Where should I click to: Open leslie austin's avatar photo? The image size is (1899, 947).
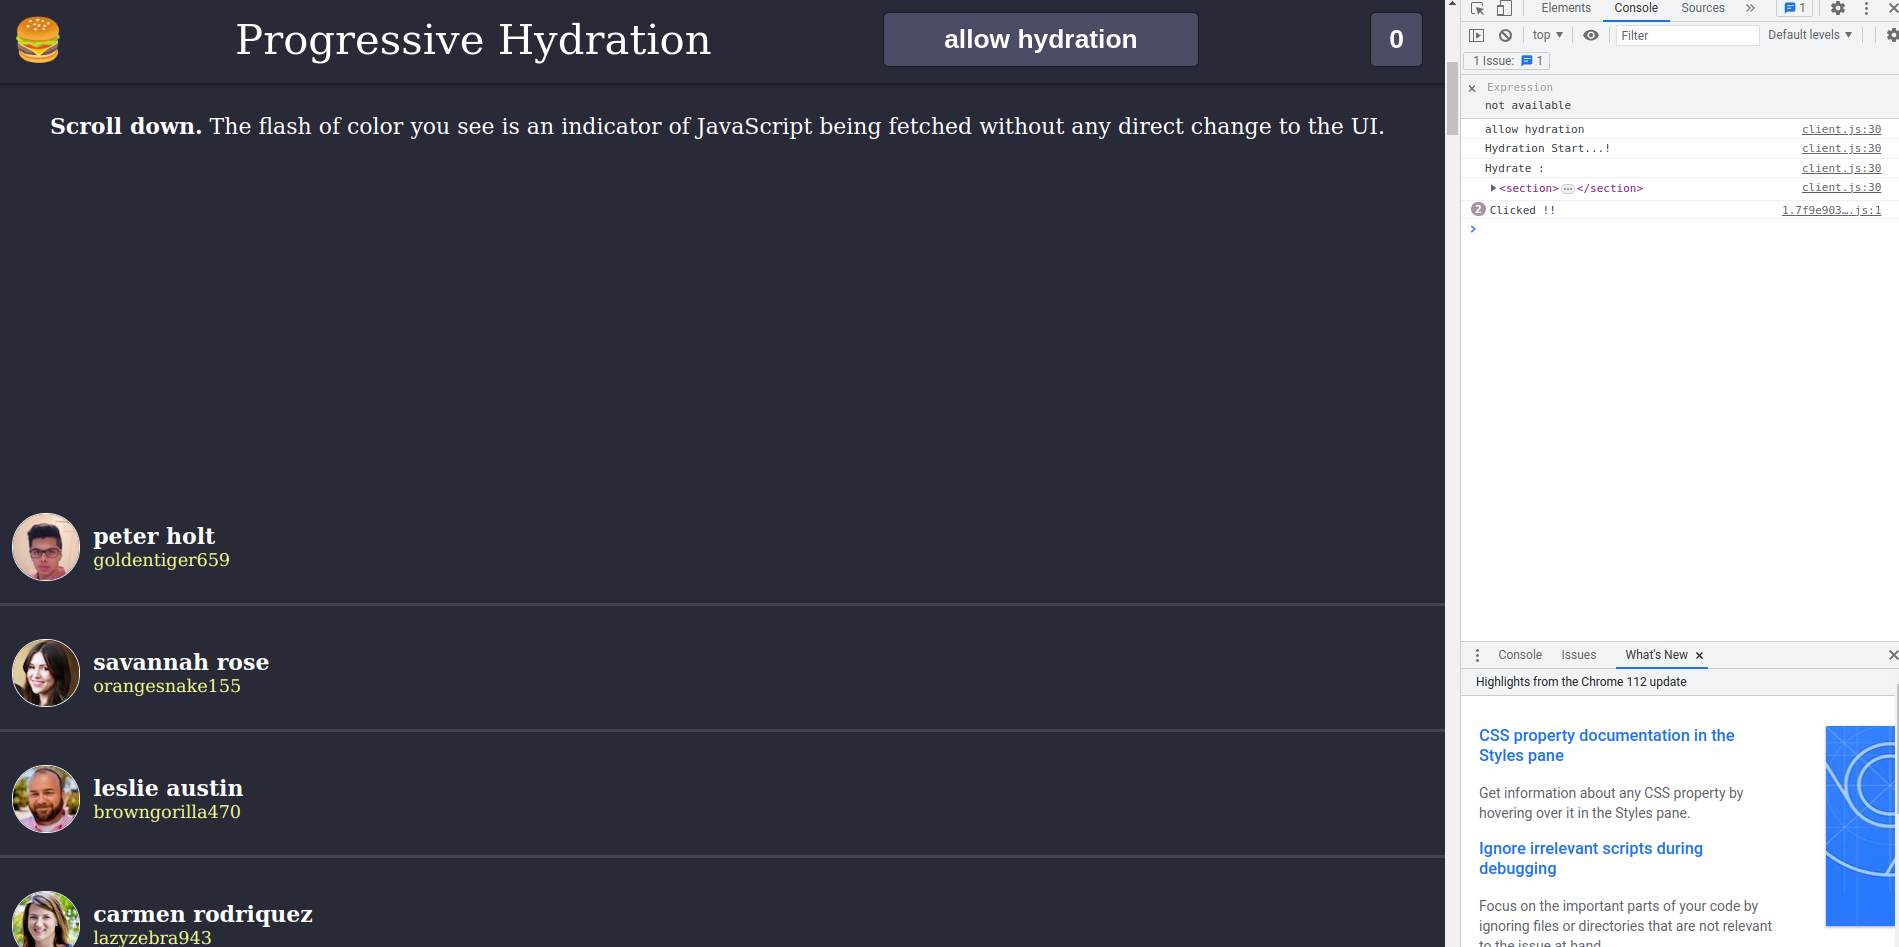click(46, 799)
